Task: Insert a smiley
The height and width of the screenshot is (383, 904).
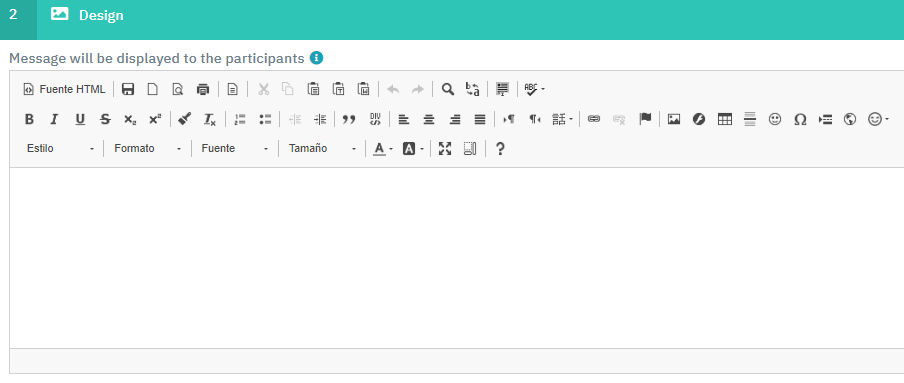Action: pyautogui.click(x=775, y=119)
